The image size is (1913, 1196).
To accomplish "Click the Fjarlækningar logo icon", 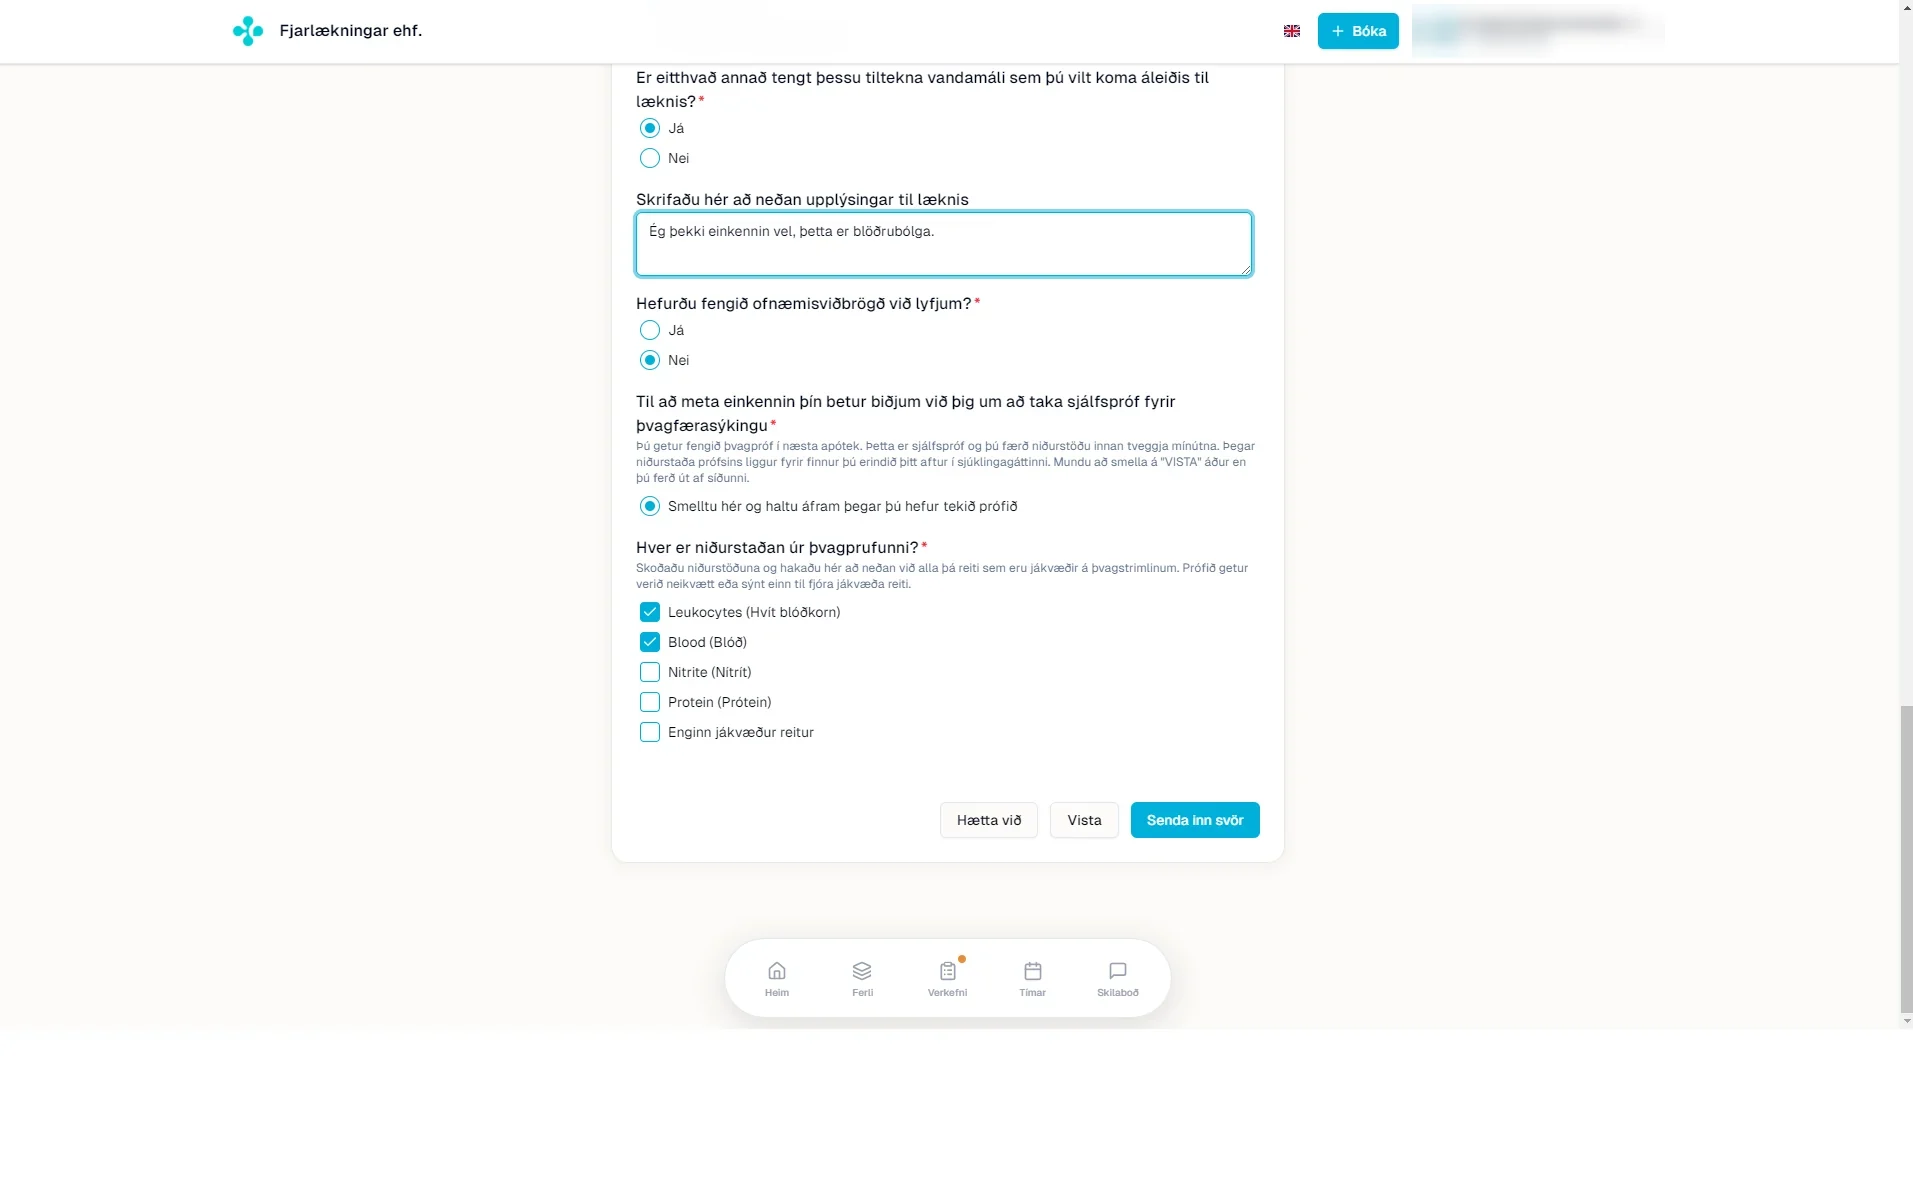I will coord(248,31).
